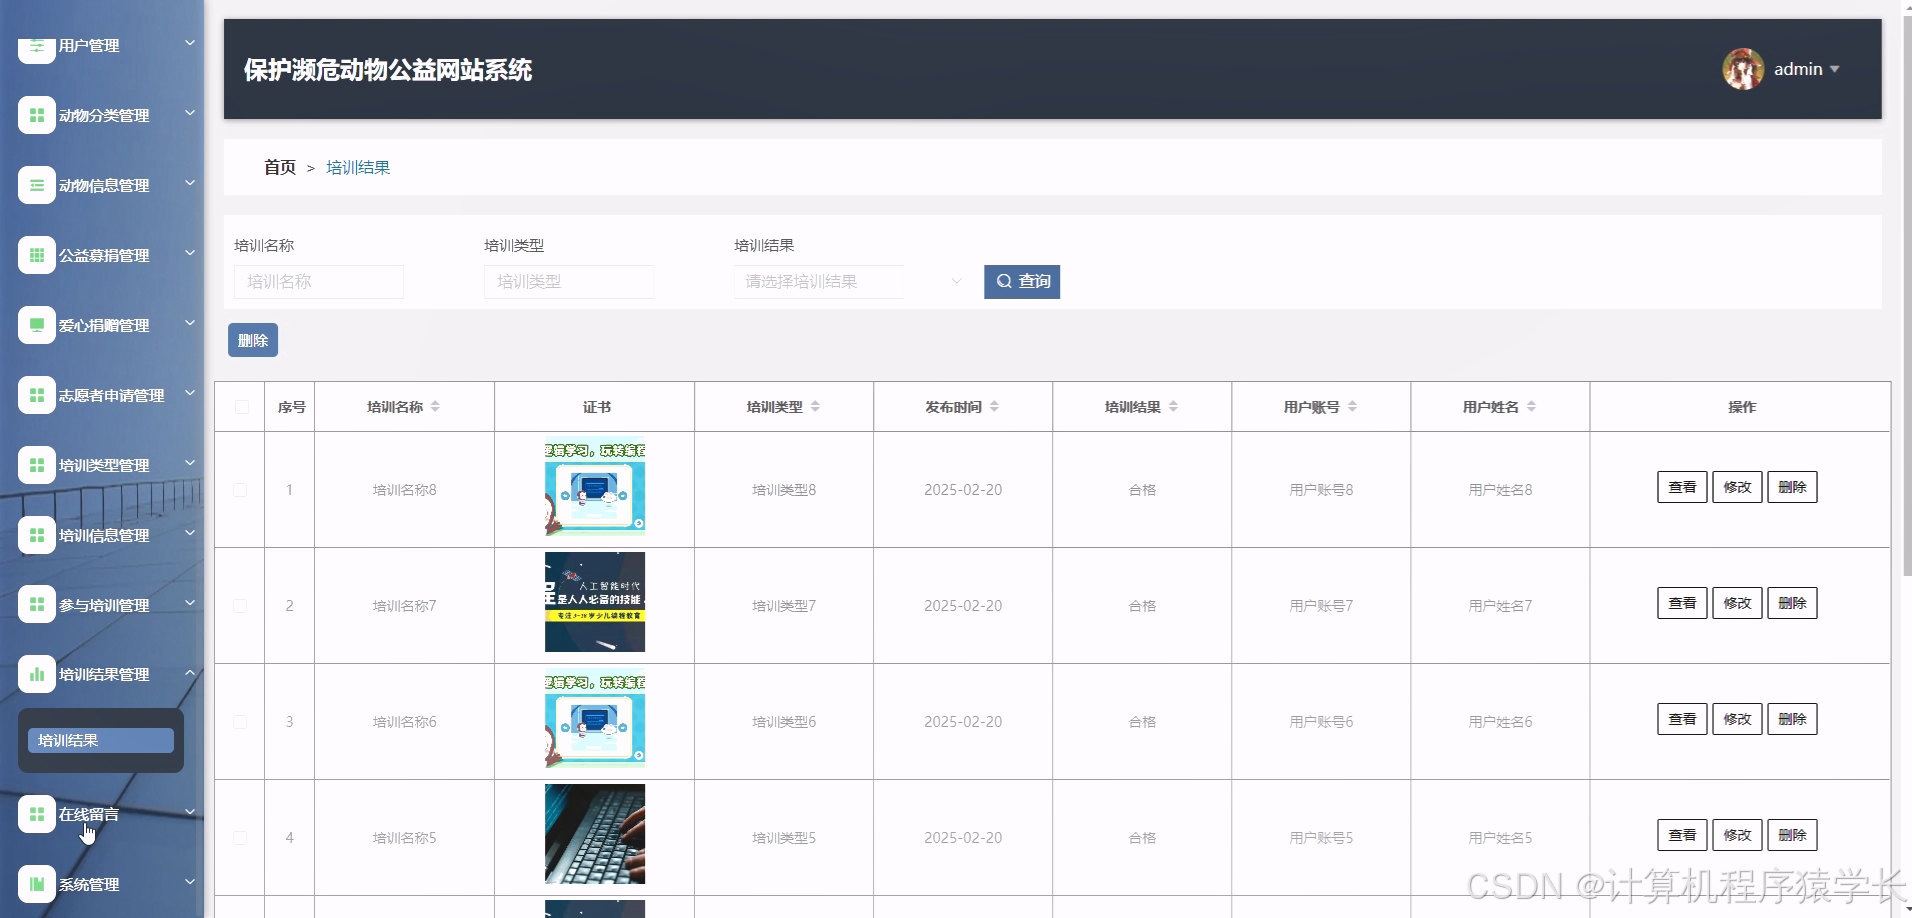The image size is (1912, 918).
Task: Tick the checkbox for row 培训名称5
Action: click(x=240, y=838)
